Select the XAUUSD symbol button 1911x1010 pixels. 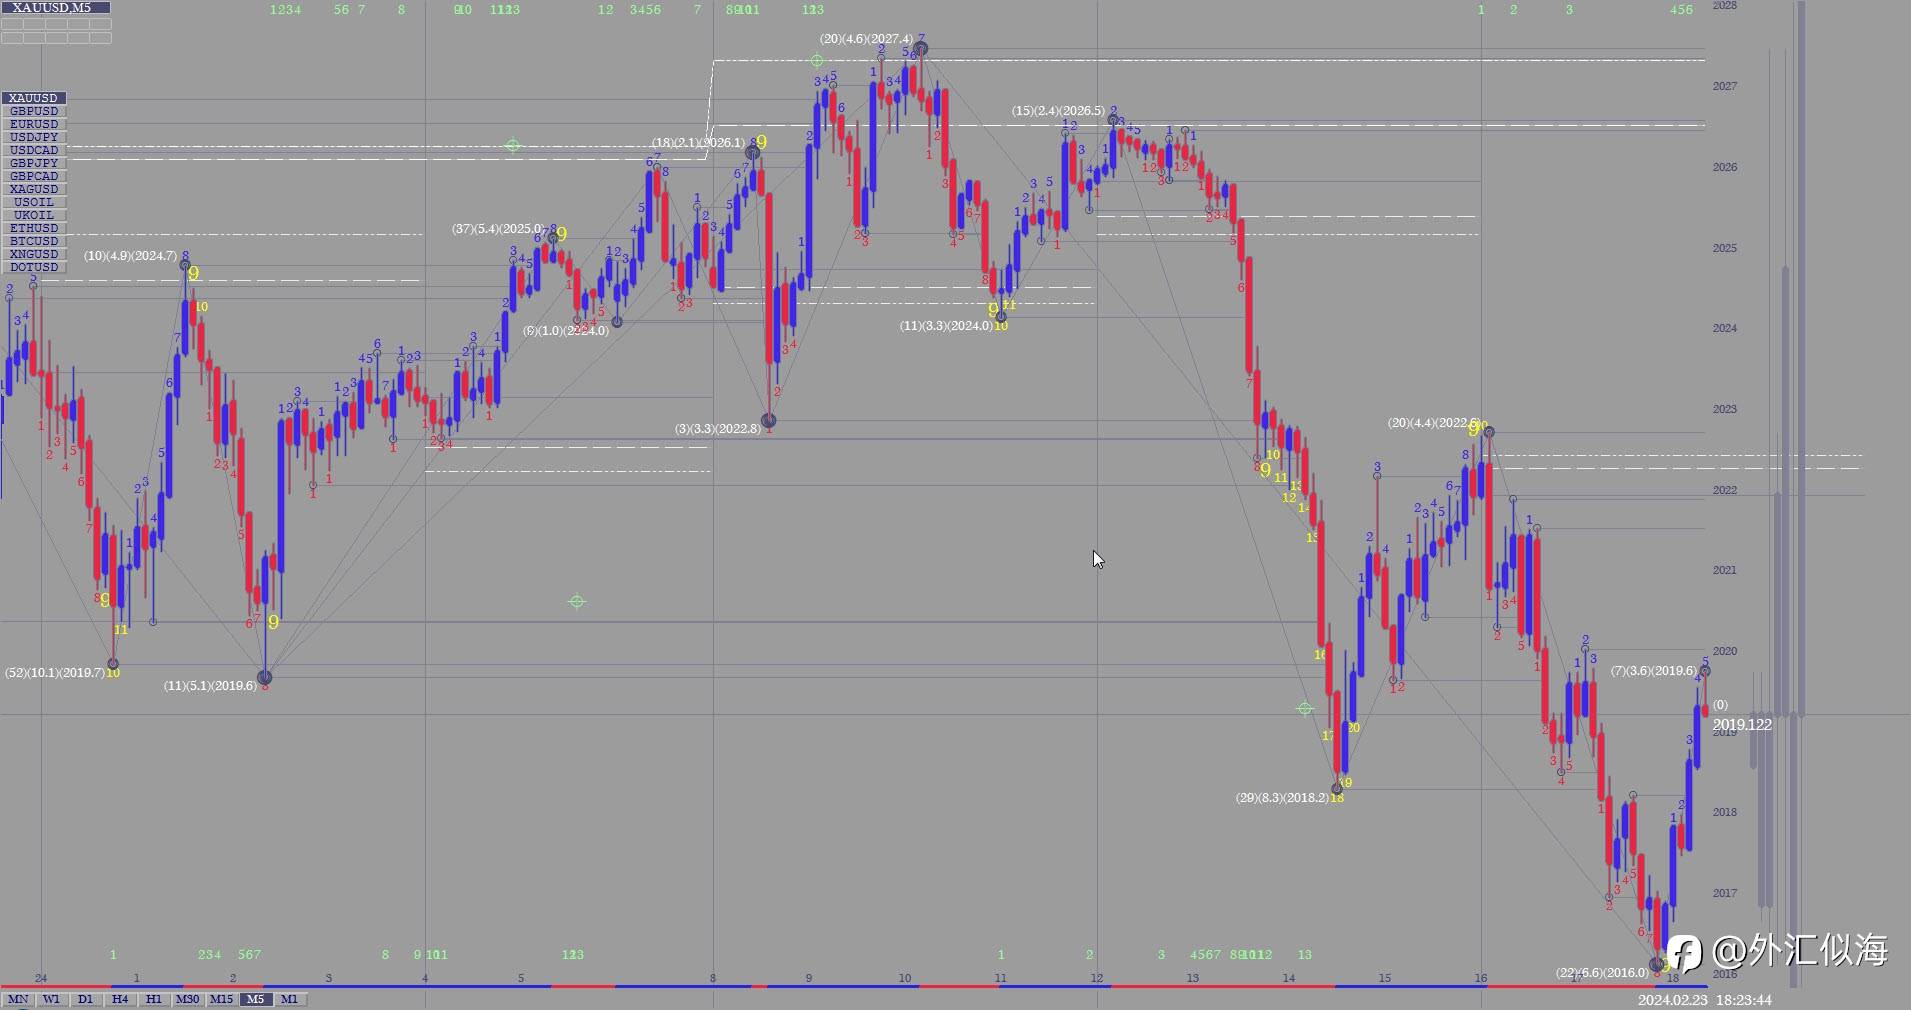pos(34,98)
